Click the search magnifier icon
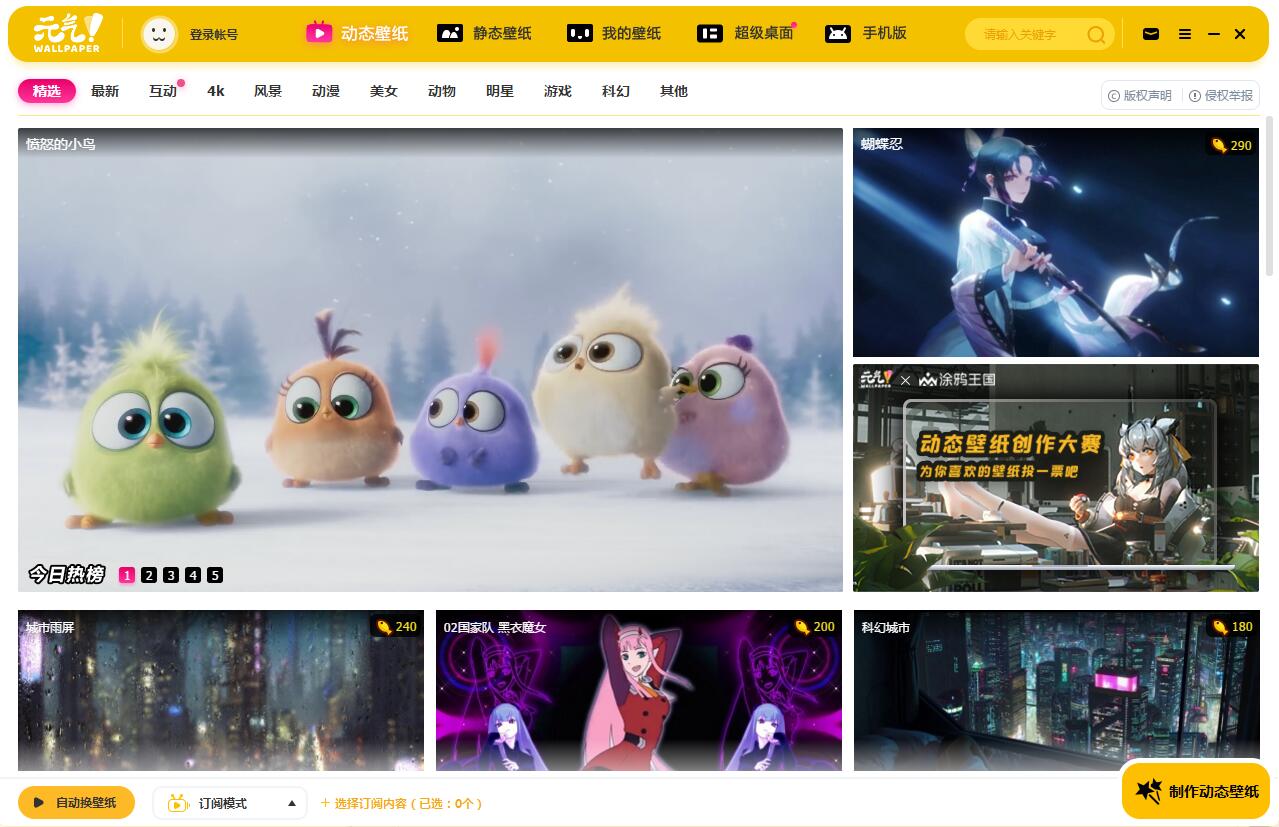Image resolution: width=1279 pixels, height=827 pixels. [1096, 35]
